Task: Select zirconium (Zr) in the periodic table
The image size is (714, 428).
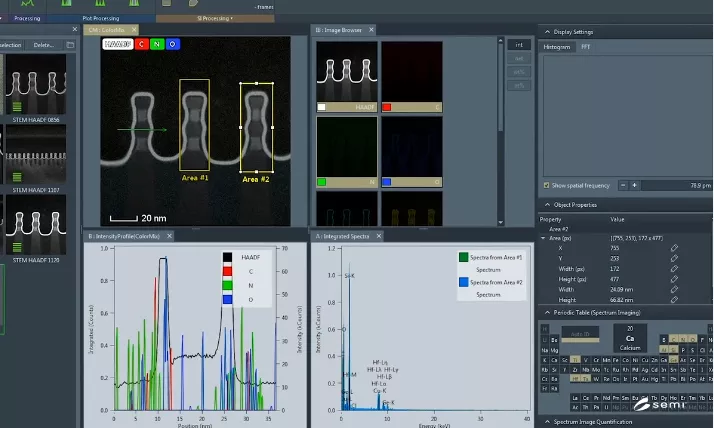Action: tap(575, 370)
